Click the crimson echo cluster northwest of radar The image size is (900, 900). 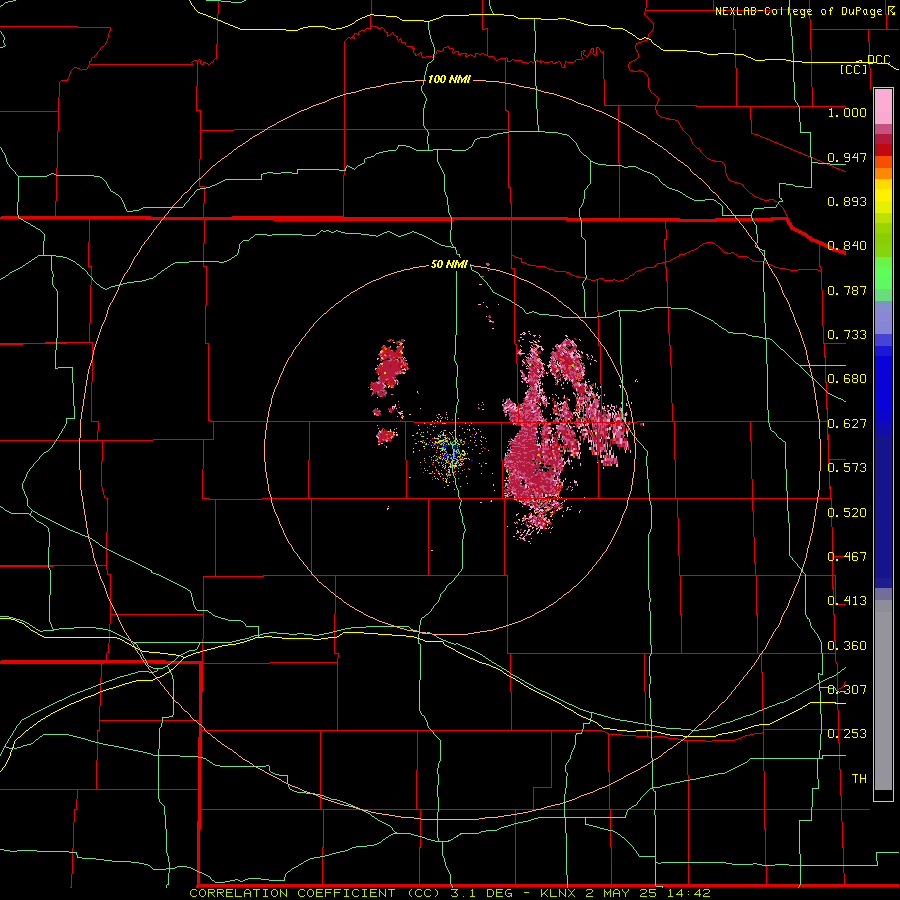(x=391, y=367)
